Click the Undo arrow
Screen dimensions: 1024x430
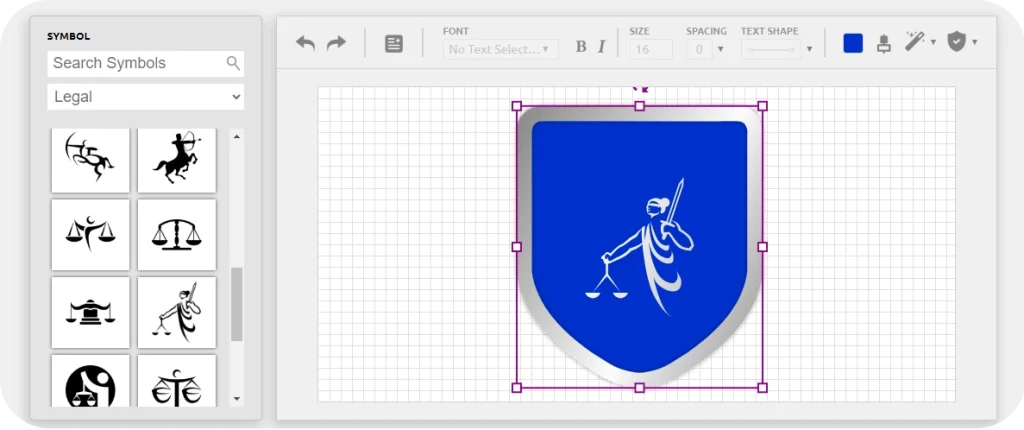click(306, 43)
